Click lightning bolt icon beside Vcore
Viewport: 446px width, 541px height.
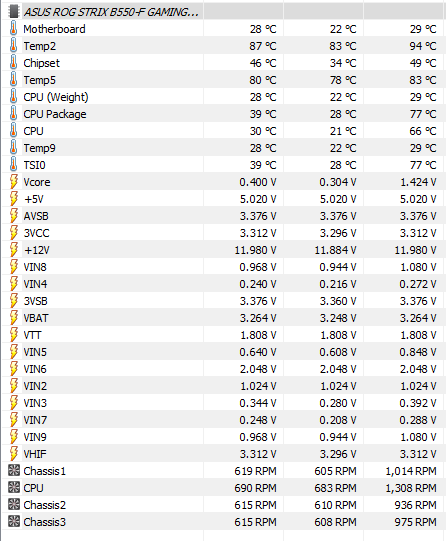click(x=13, y=182)
